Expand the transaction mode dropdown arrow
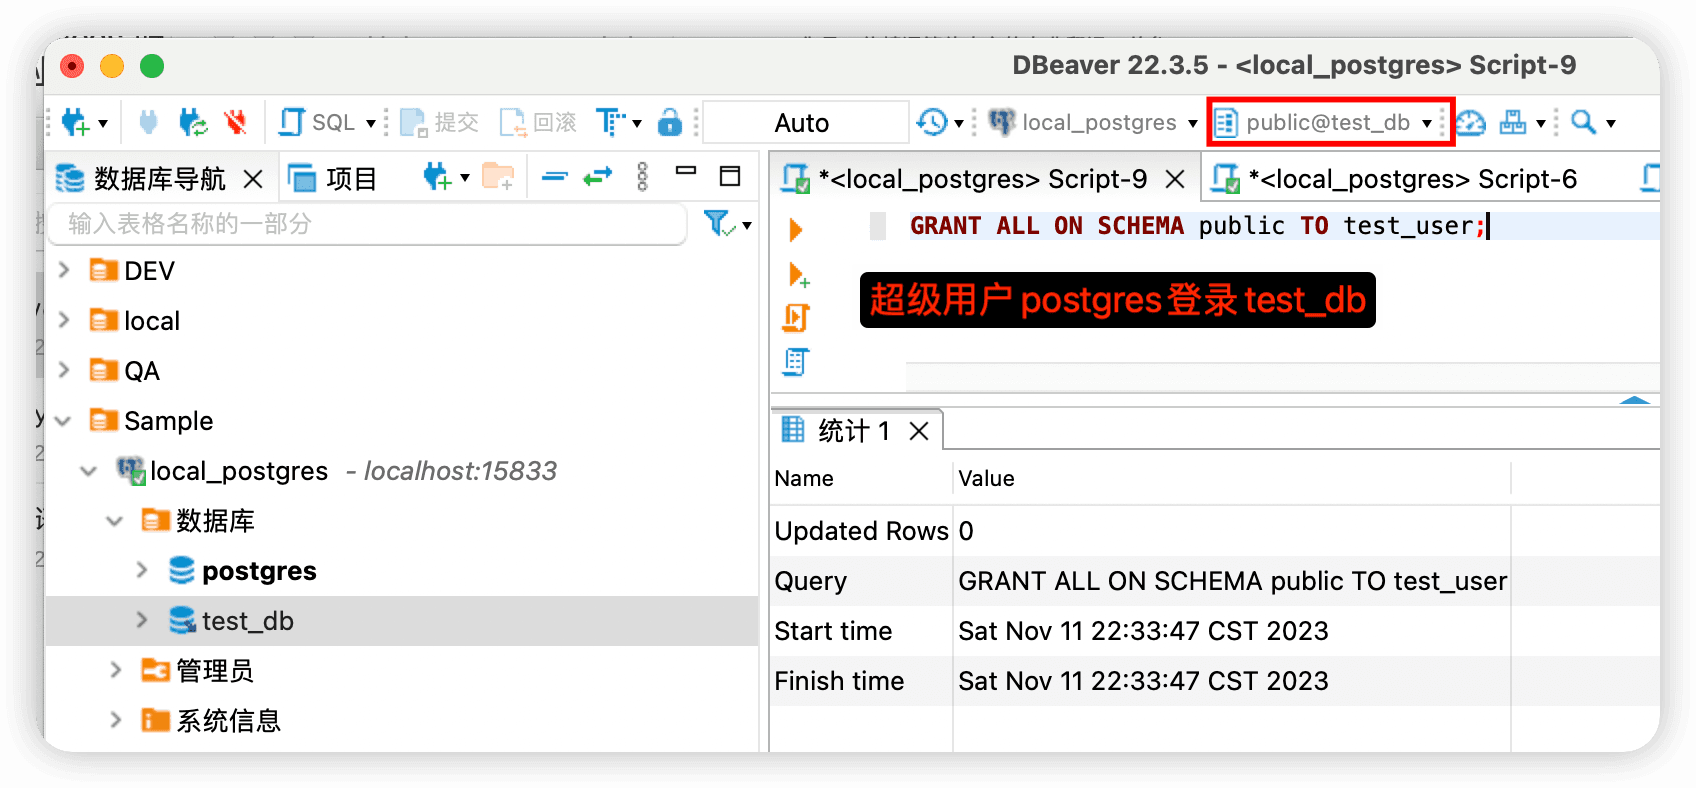This screenshot has height=788, width=1696. tap(637, 124)
